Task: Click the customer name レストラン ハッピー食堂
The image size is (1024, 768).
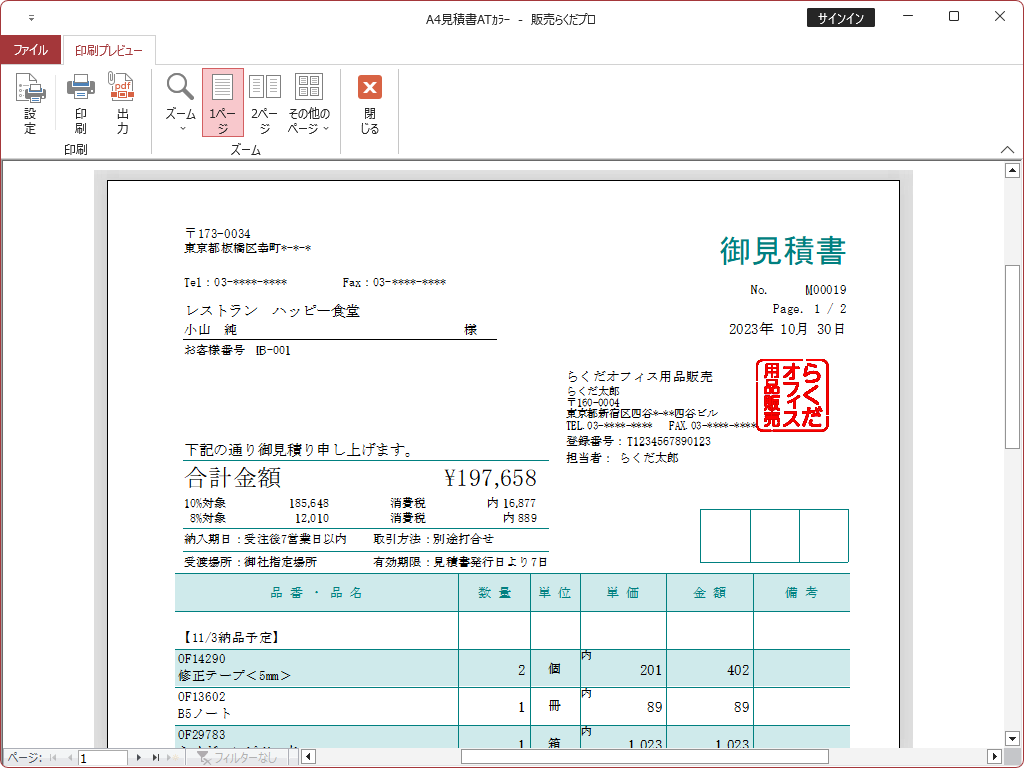Action: coord(272,311)
